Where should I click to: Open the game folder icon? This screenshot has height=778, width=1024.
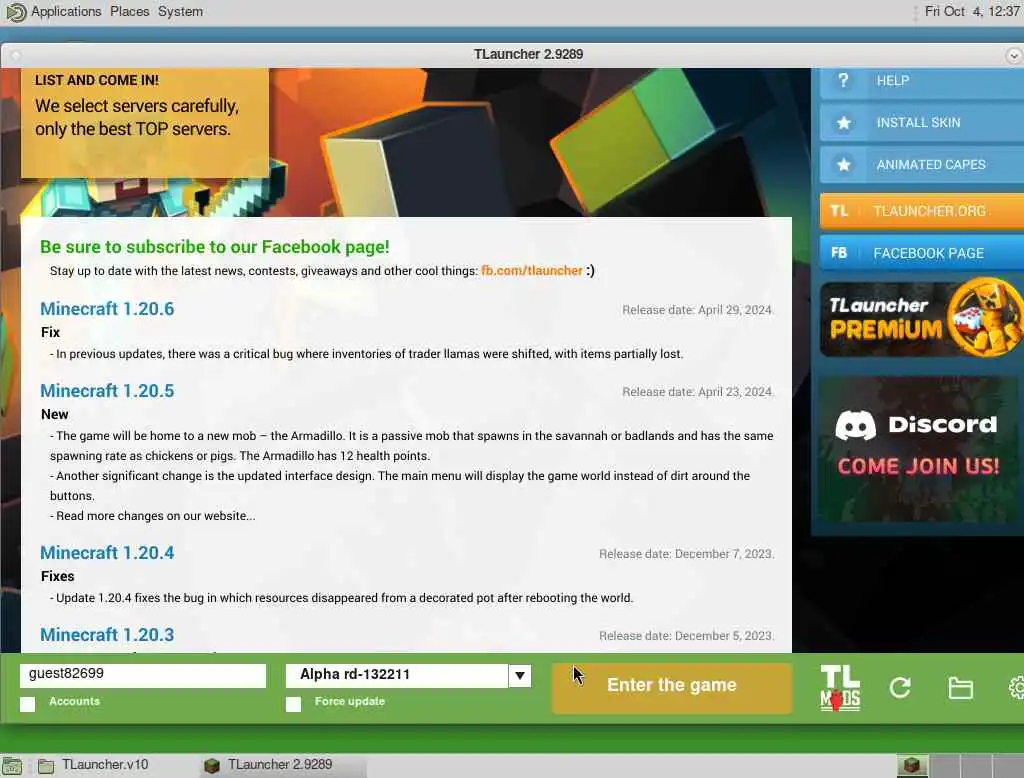coord(960,688)
